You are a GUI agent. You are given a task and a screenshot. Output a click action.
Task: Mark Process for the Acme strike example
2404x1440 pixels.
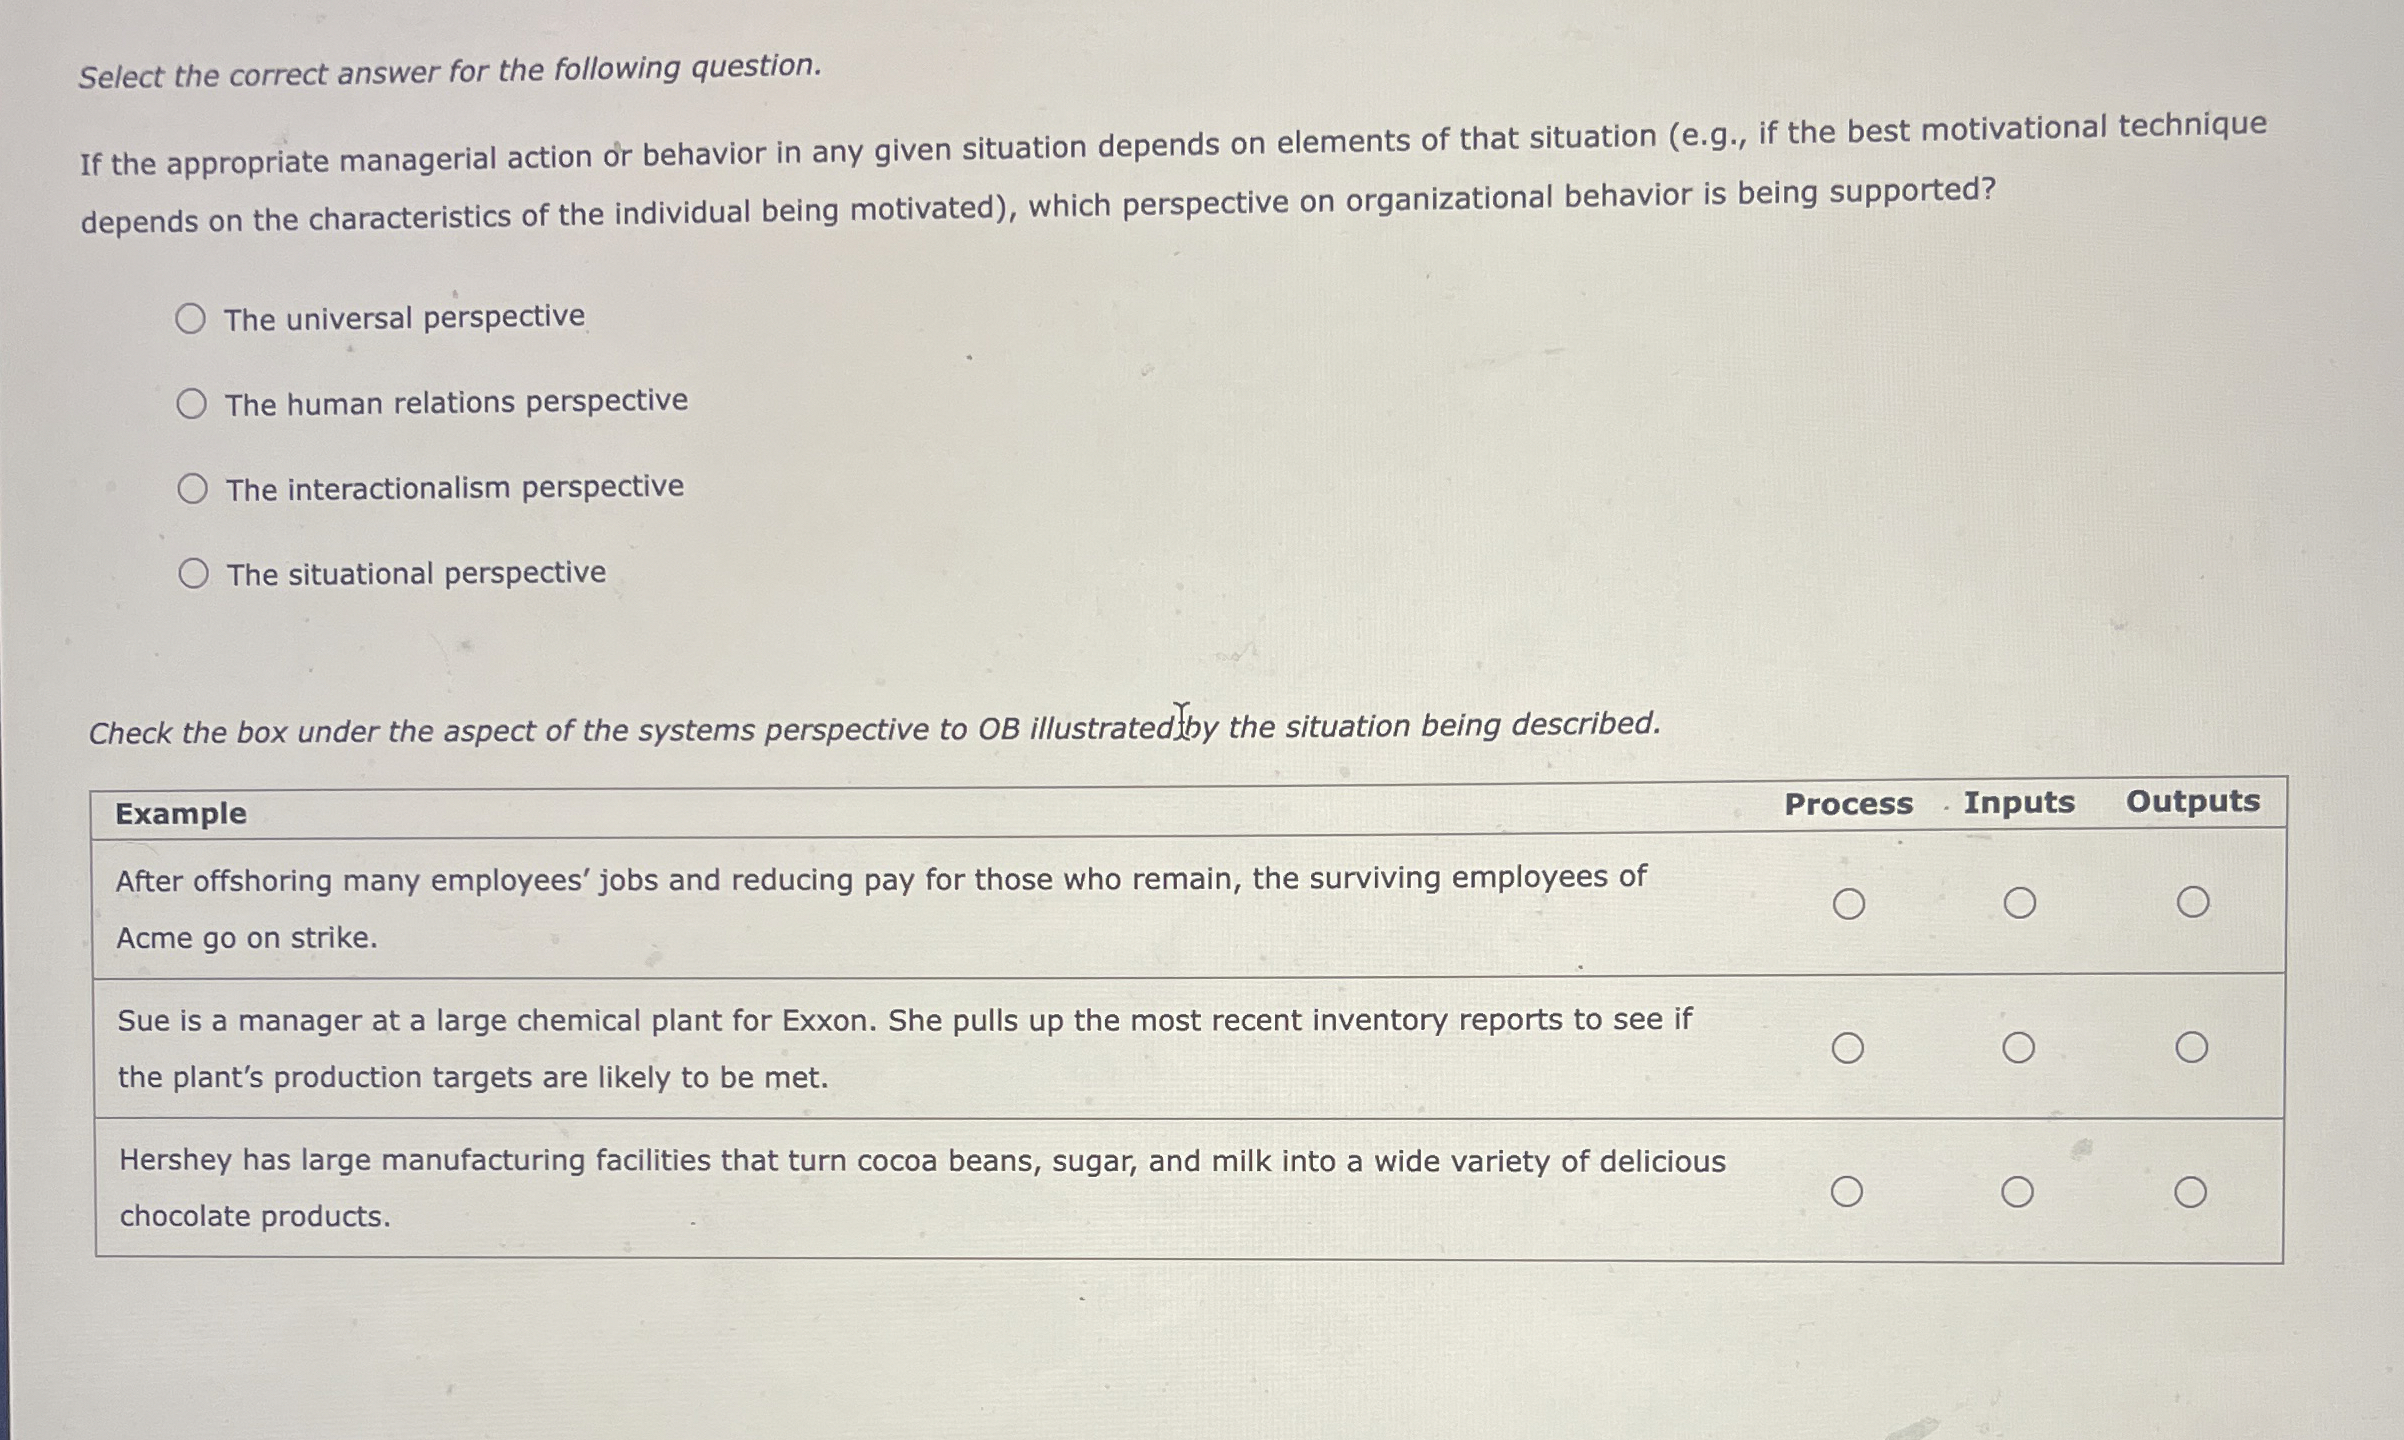[x=1849, y=902]
